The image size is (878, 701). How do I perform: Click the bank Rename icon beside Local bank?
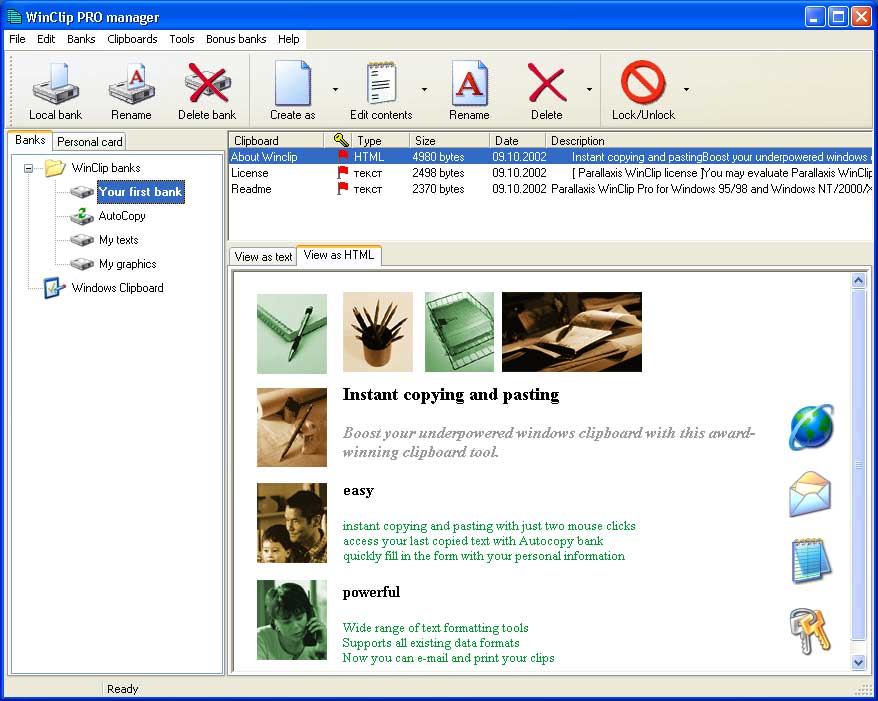click(132, 84)
